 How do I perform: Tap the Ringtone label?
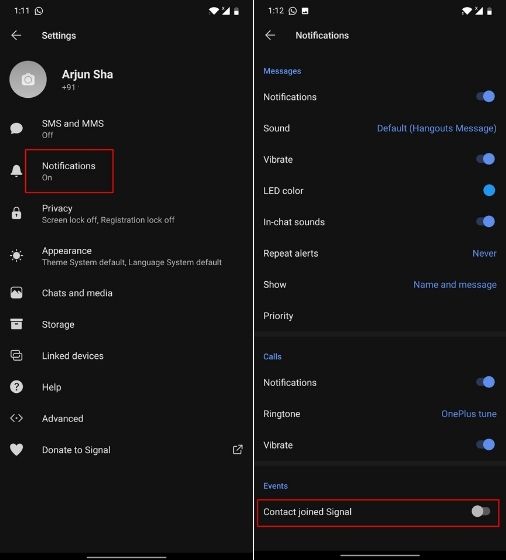pos(282,414)
